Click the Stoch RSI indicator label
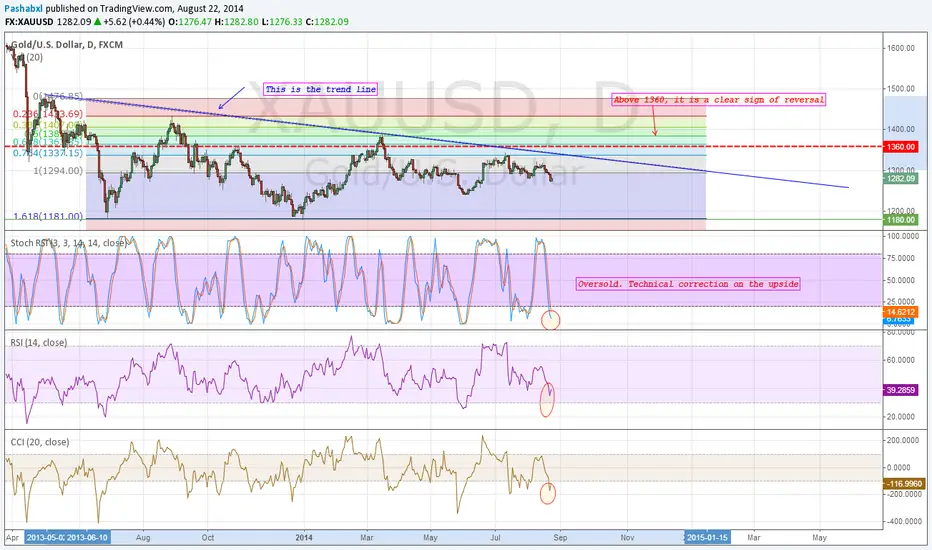The height and width of the screenshot is (550, 932). pos(69,243)
